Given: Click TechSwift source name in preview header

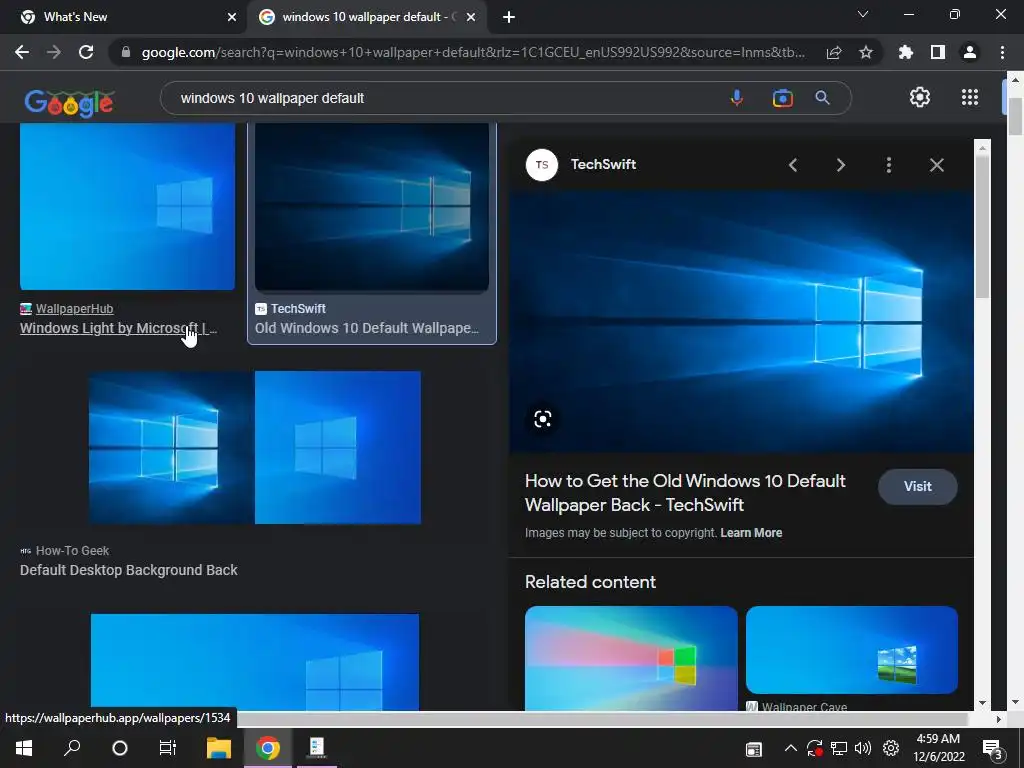Looking at the screenshot, I should coord(603,165).
